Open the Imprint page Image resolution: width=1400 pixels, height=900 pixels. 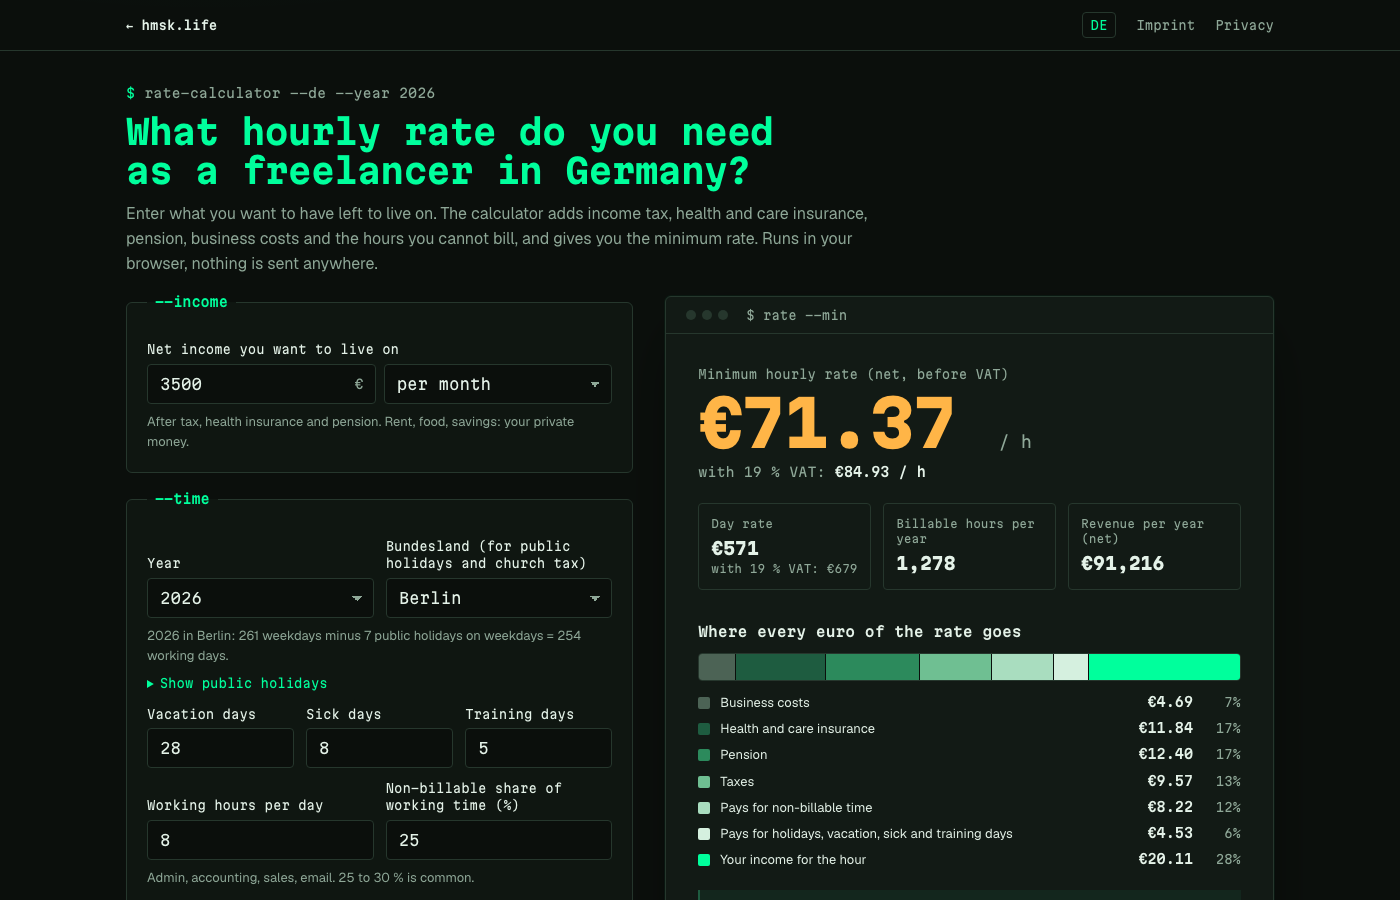[x=1166, y=25]
